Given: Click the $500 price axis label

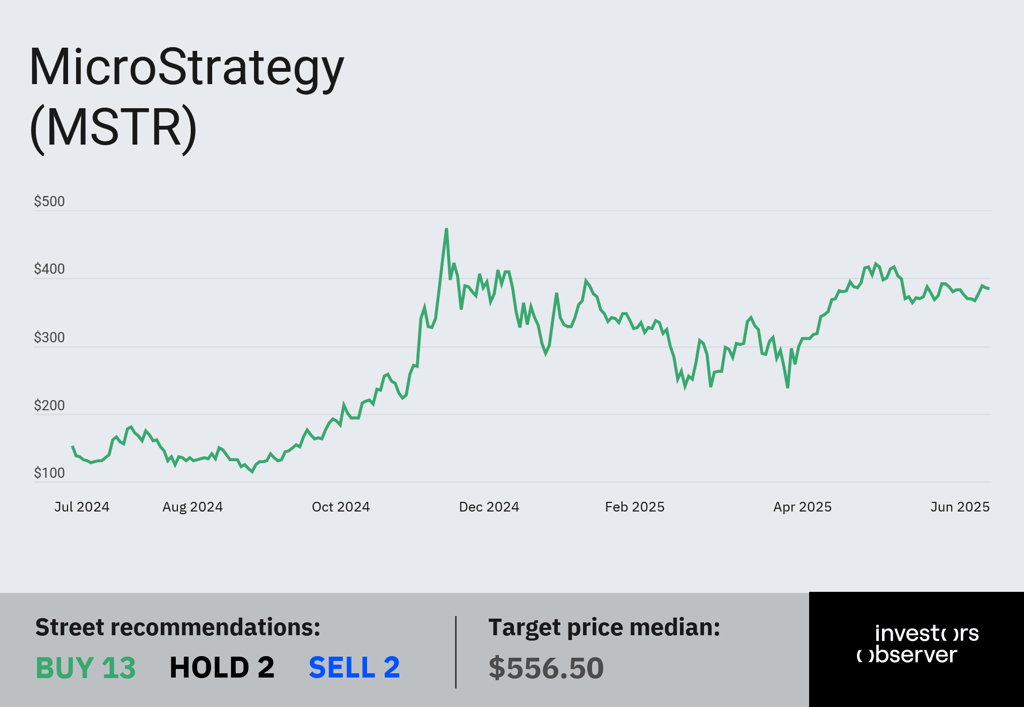Looking at the screenshot, I should pyautogui.click(x=50, y=202).
